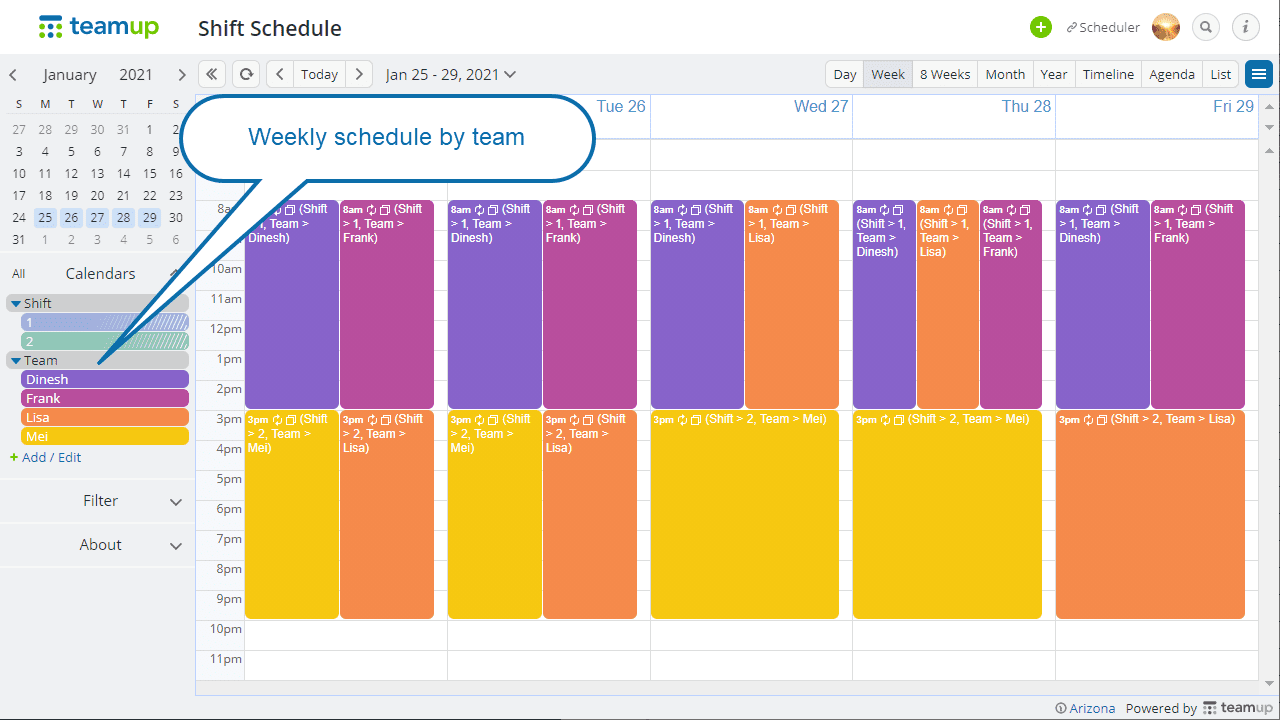Screen dimensions: 1280x720
Task: Expand the Filter section
Action: click(x=98, y=501)
